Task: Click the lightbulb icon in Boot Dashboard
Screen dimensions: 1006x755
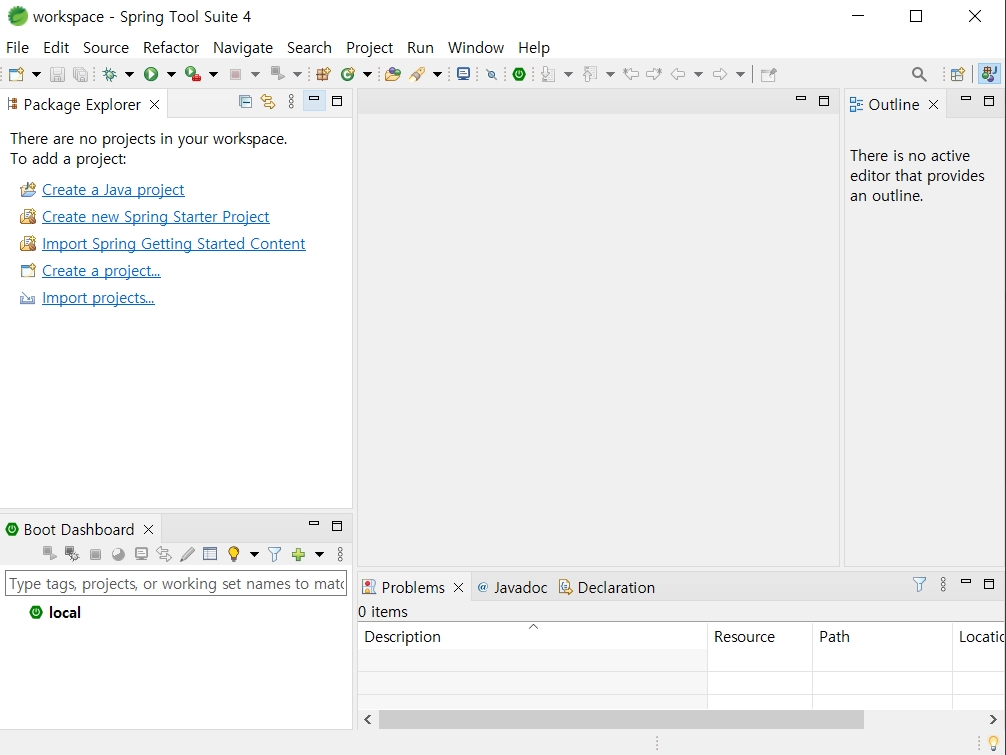Action: pos(234,554)
